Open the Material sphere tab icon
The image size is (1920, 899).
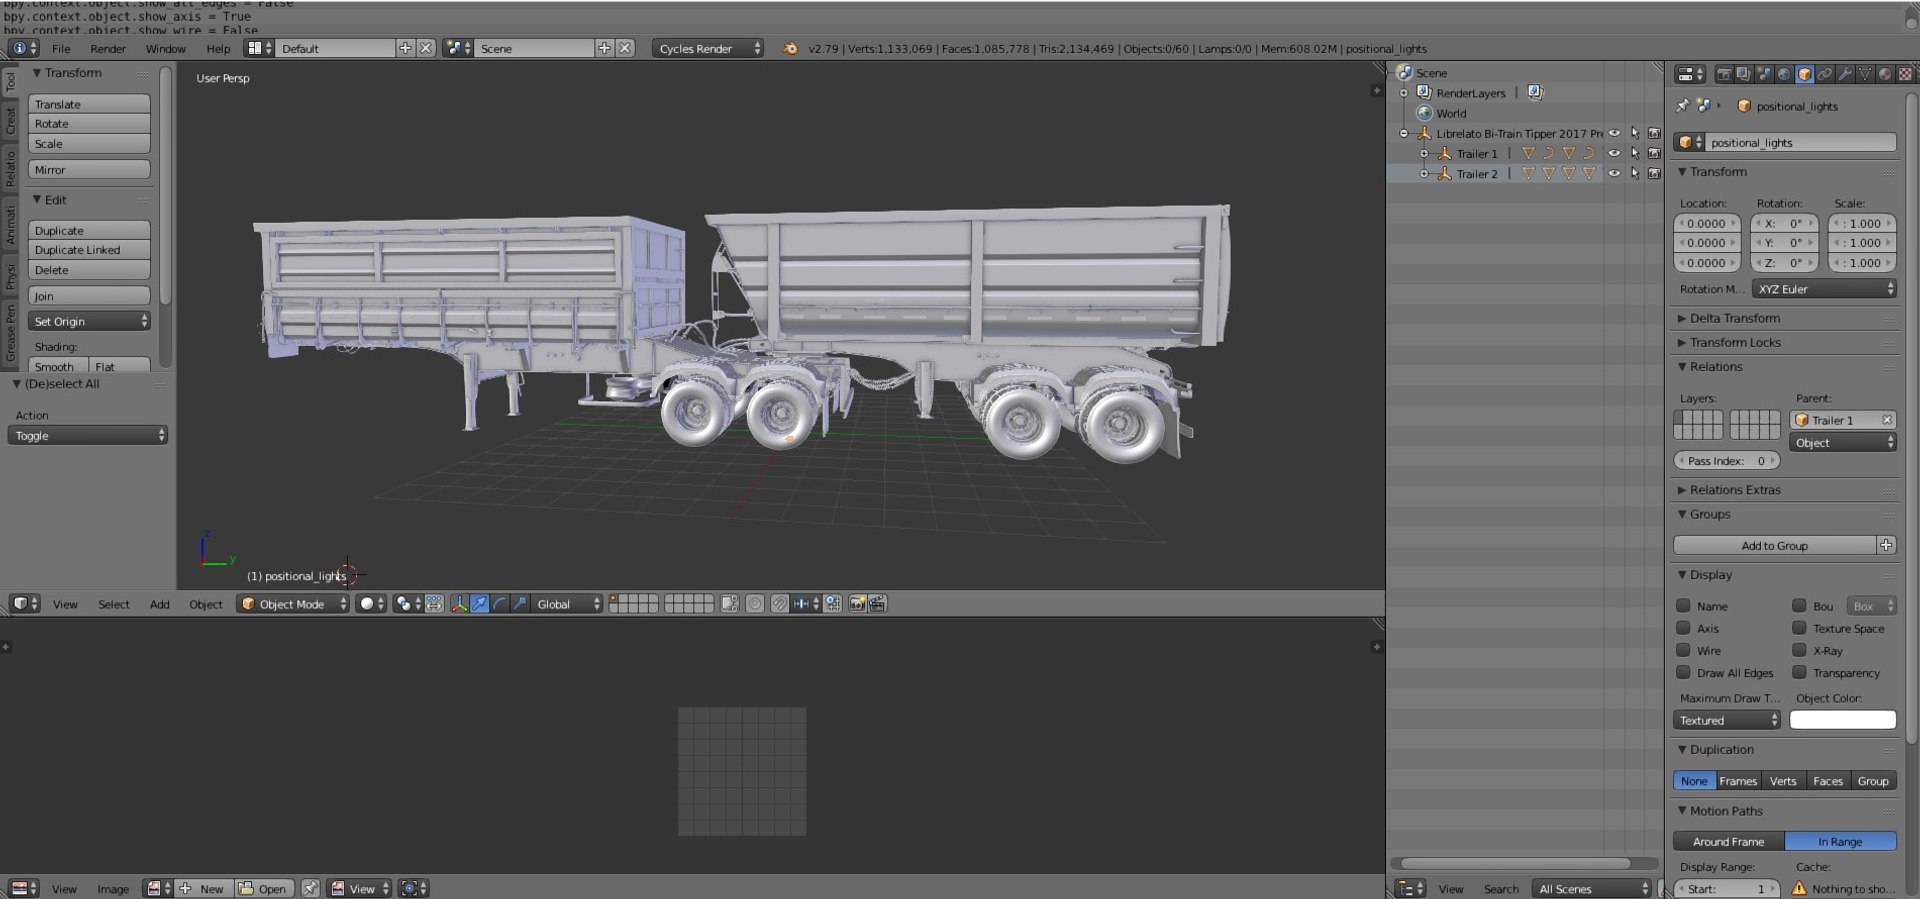point(1885,74)
